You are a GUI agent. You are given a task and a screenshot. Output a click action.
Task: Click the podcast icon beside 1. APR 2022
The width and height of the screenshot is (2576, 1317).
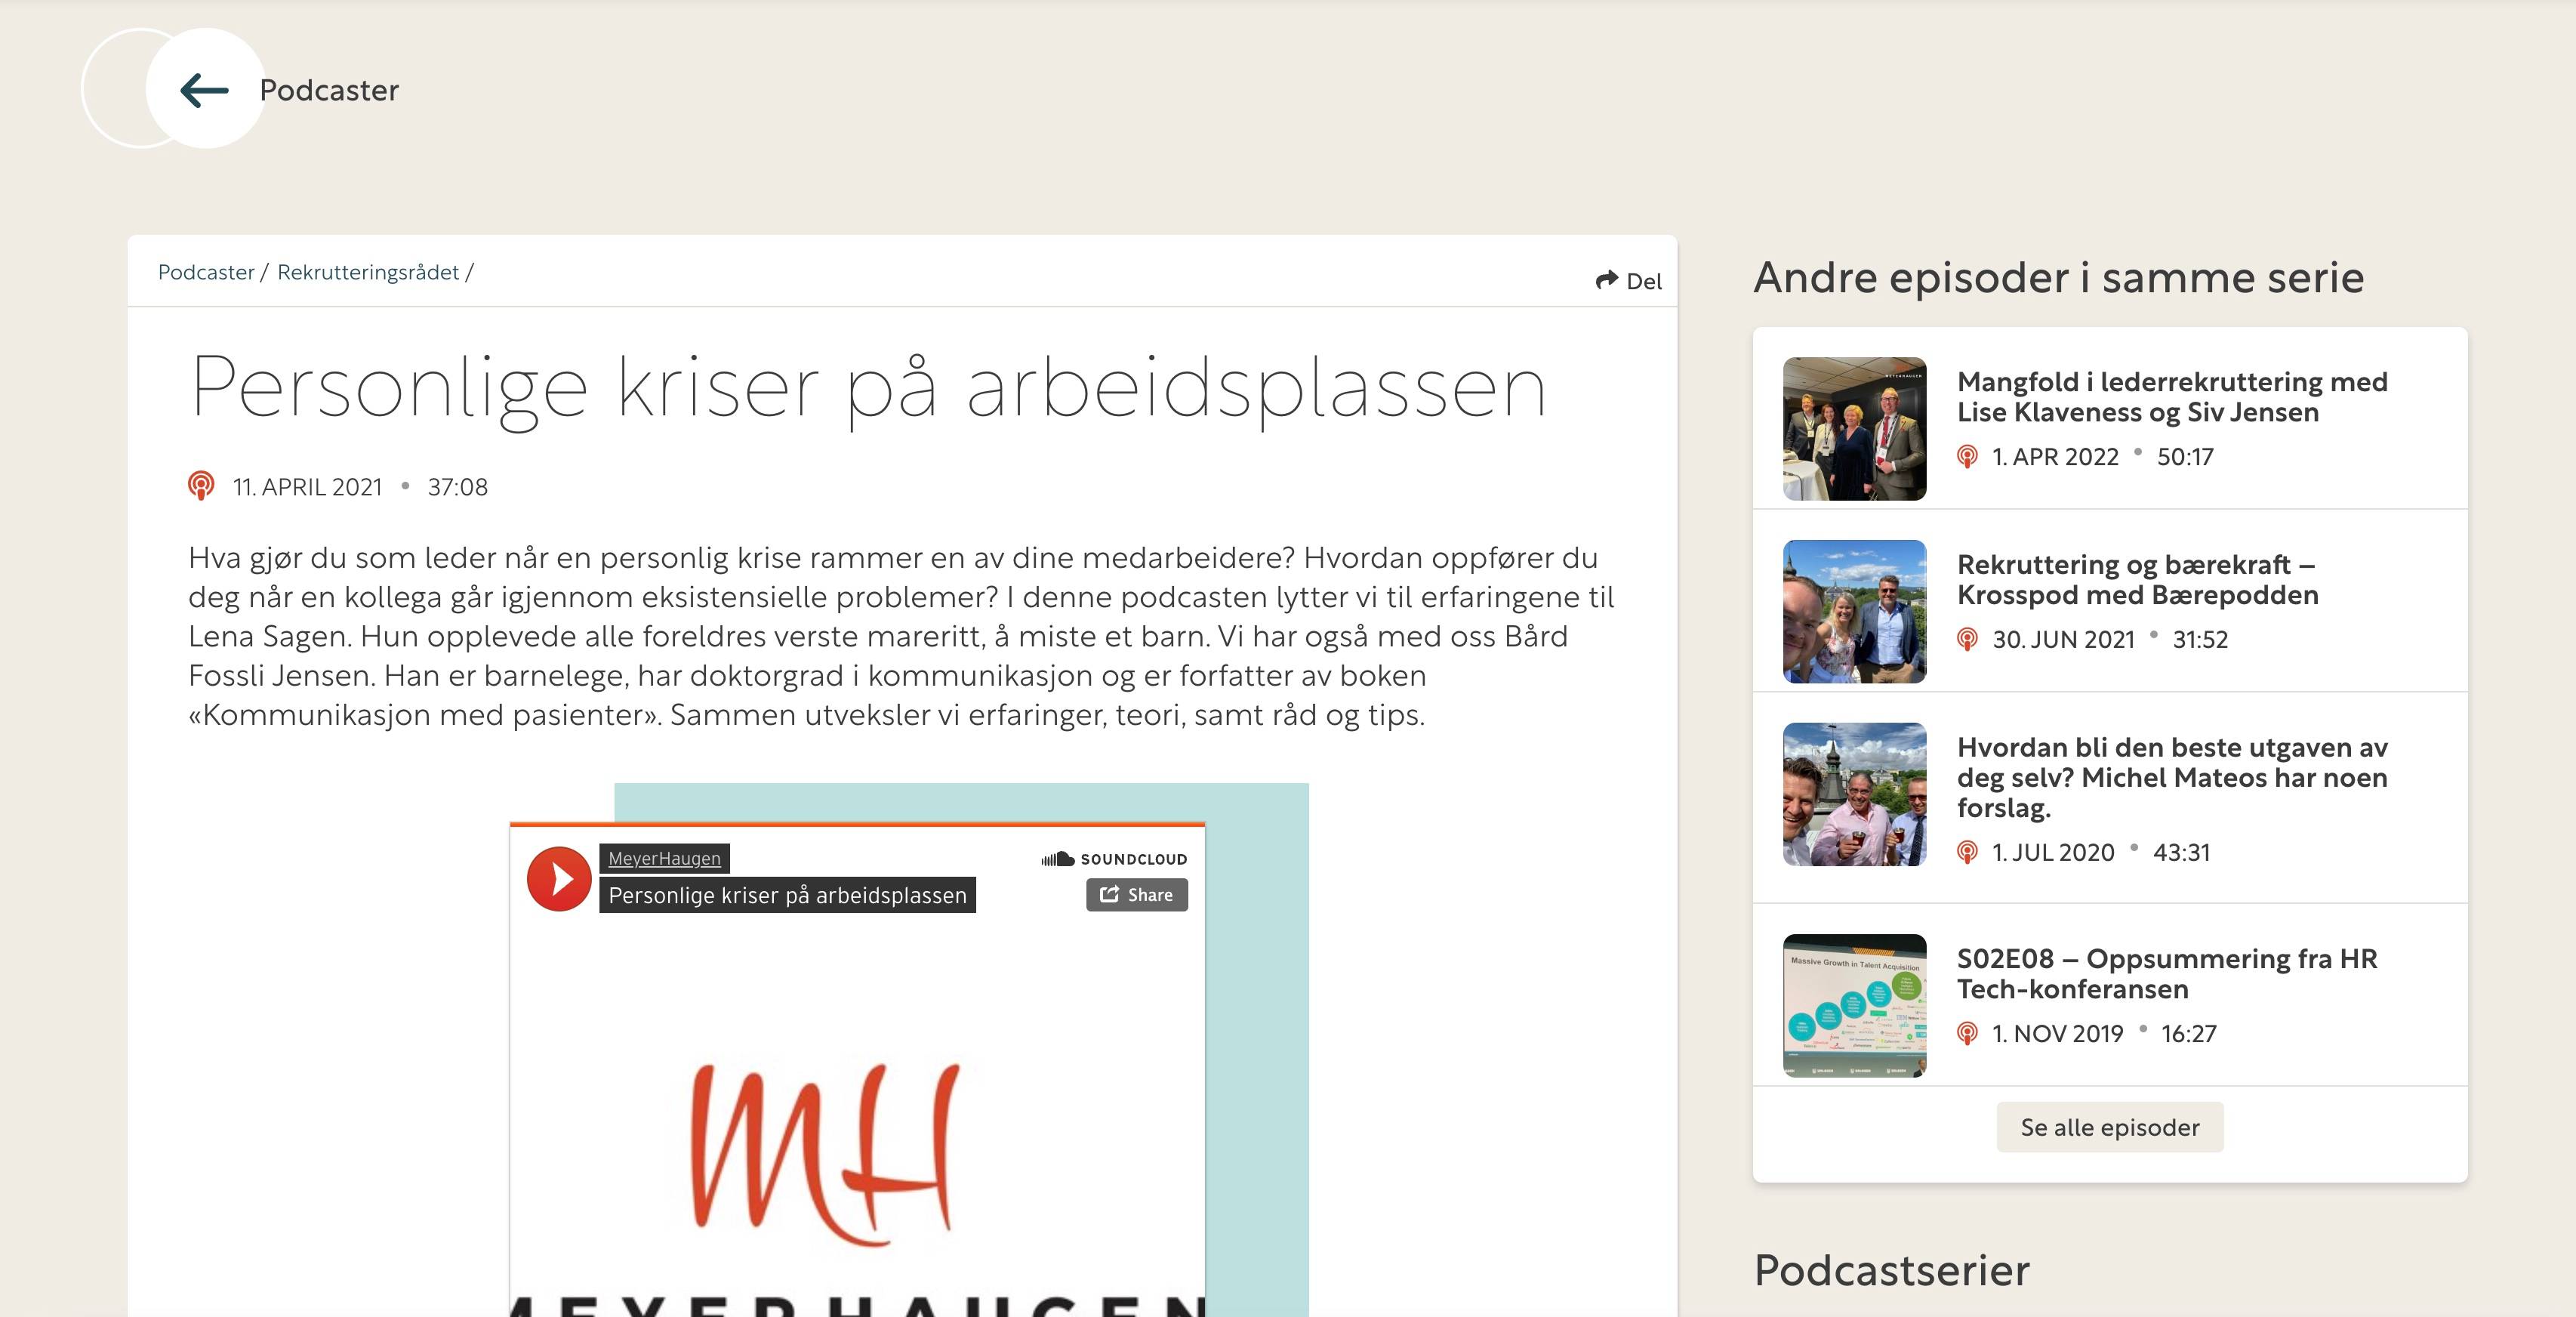[1967, 457]
